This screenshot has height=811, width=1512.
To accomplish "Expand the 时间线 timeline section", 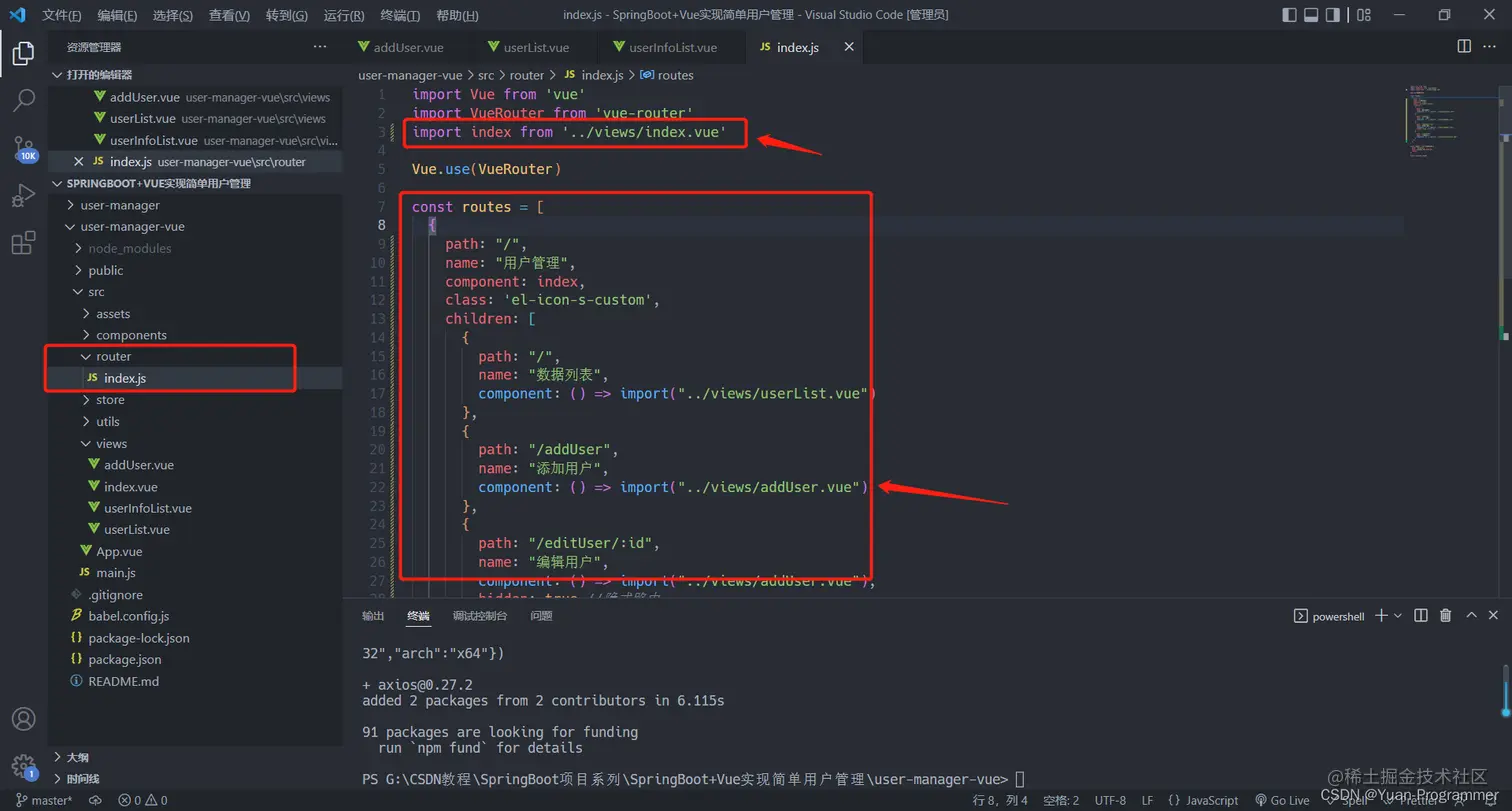I will (x=195, y=778).
